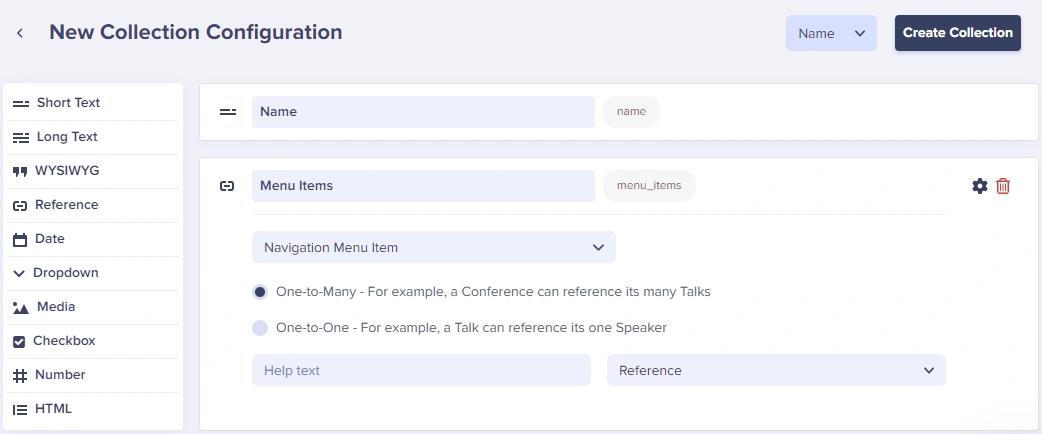
Task: Expand the Navigation Menu Item dropdown
Action: (433, 247)
